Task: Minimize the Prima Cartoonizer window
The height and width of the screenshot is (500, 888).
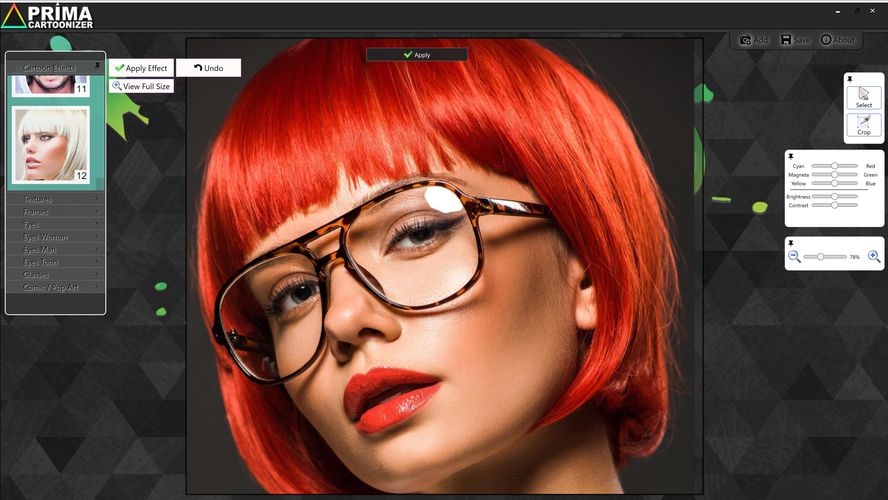Action: coord(838,11)
